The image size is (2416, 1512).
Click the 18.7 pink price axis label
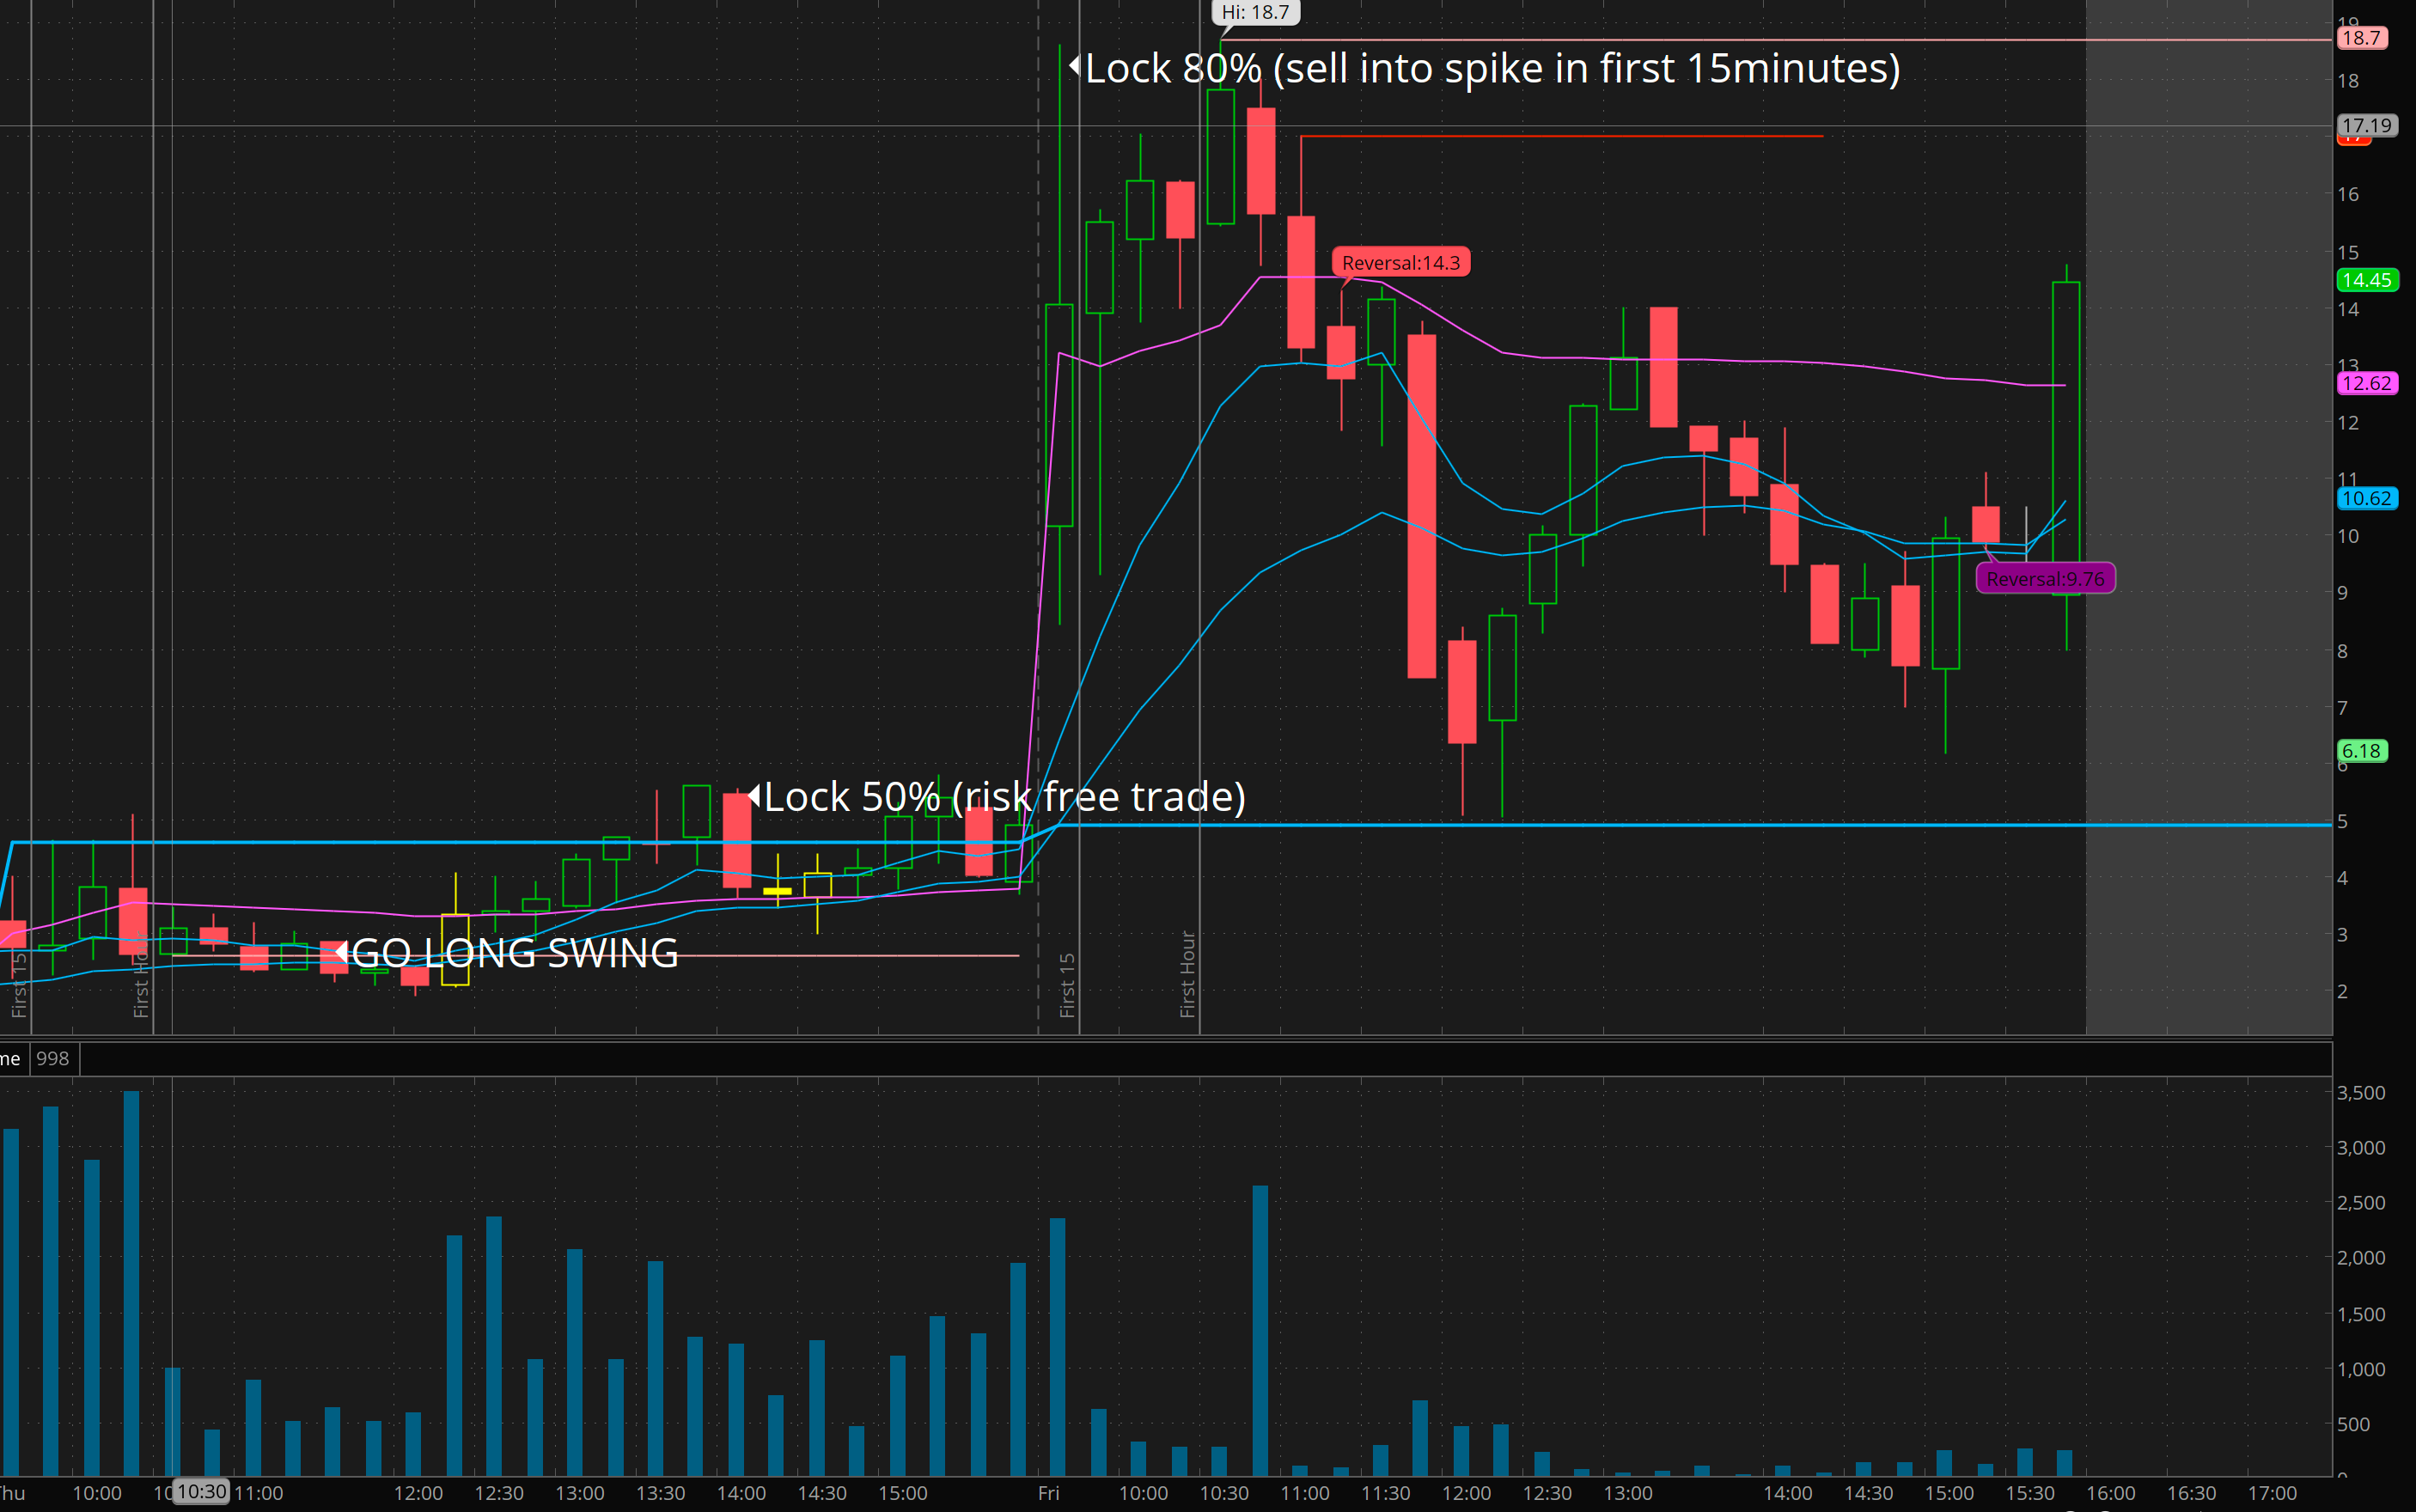[x=2361, y=38]
